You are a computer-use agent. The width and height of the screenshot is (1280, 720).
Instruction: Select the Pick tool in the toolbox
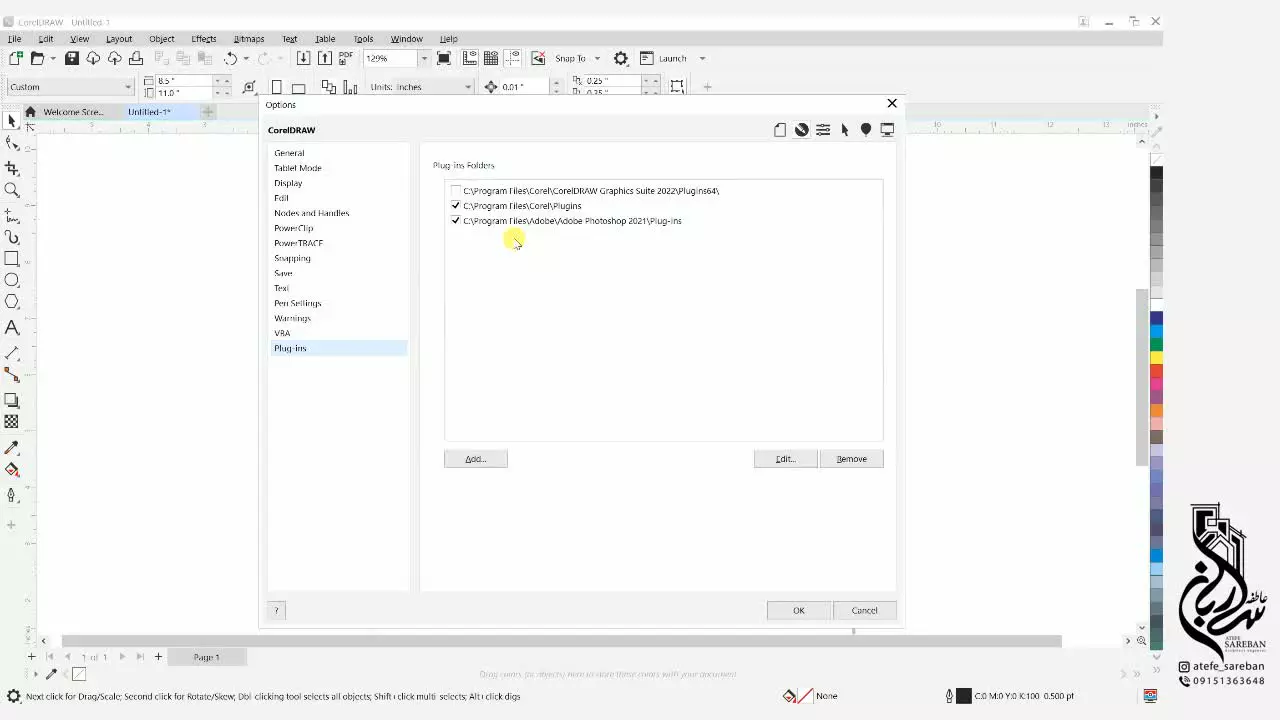(12, 121)
